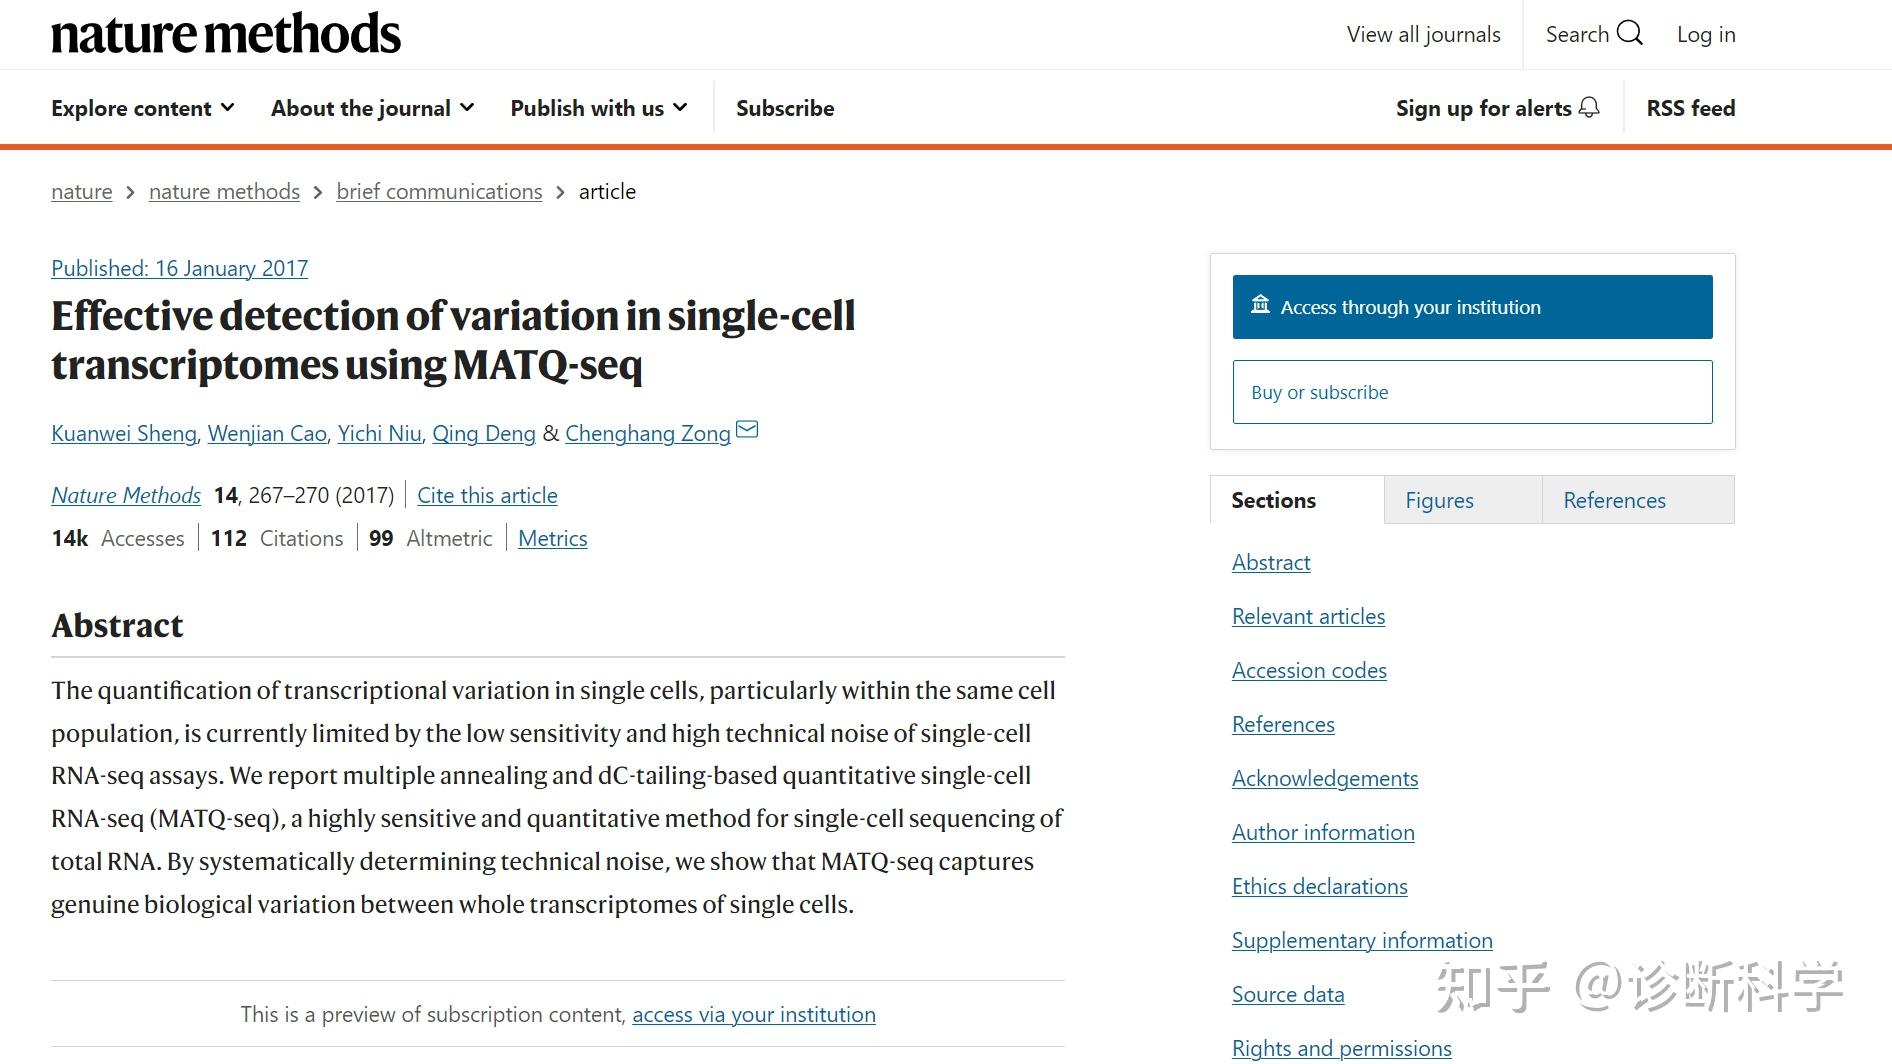The image size is (1892, 1064).
Task: Click the Subscribe menu item
Action: [785, 108]
